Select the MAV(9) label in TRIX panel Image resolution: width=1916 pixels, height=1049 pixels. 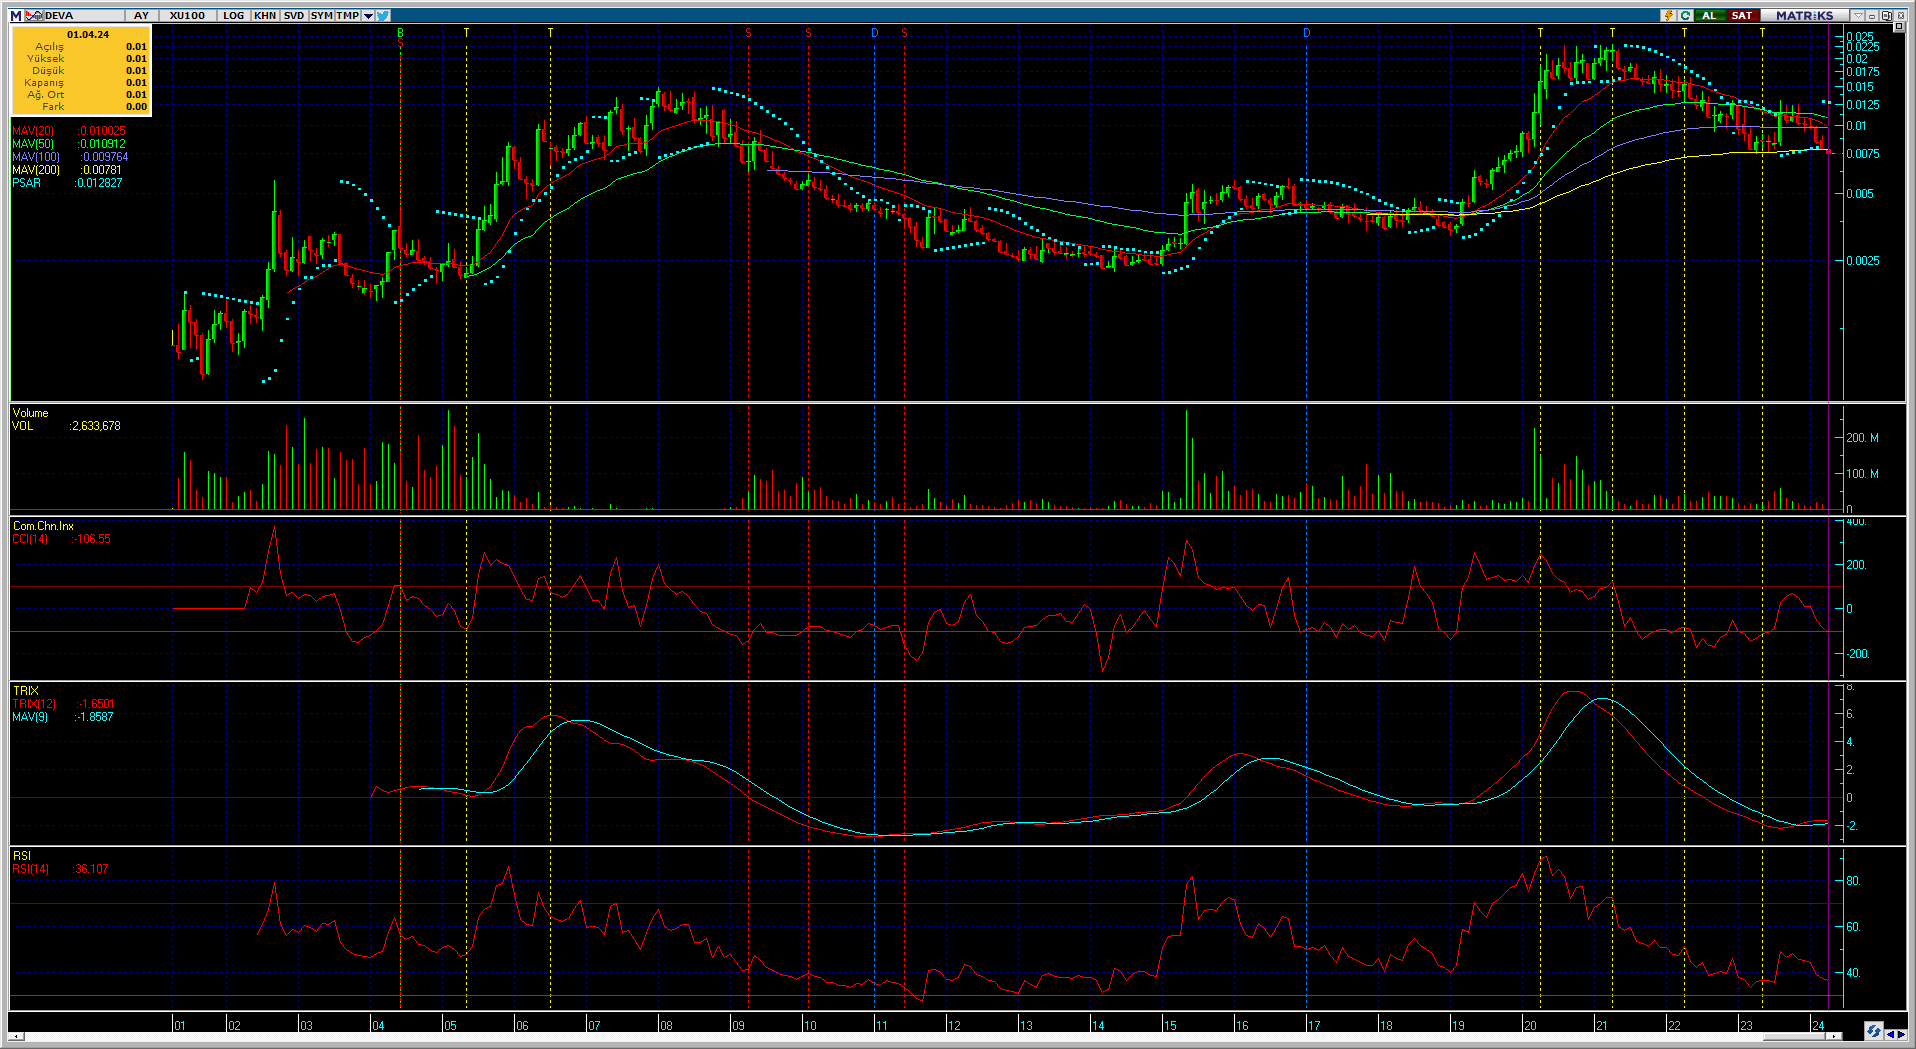click(x=30, y=717)
